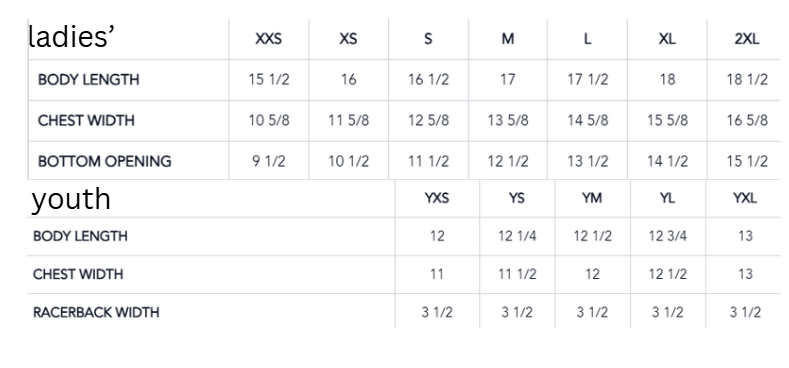The width and height of the screenshot is (789, 368).
Task: Select the youth YXL size header
Action: [745, 198]
